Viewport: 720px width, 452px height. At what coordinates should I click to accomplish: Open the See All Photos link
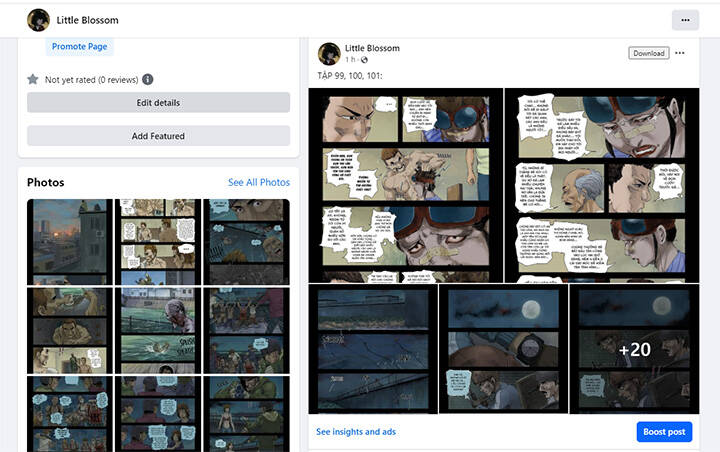pos(259,183)
